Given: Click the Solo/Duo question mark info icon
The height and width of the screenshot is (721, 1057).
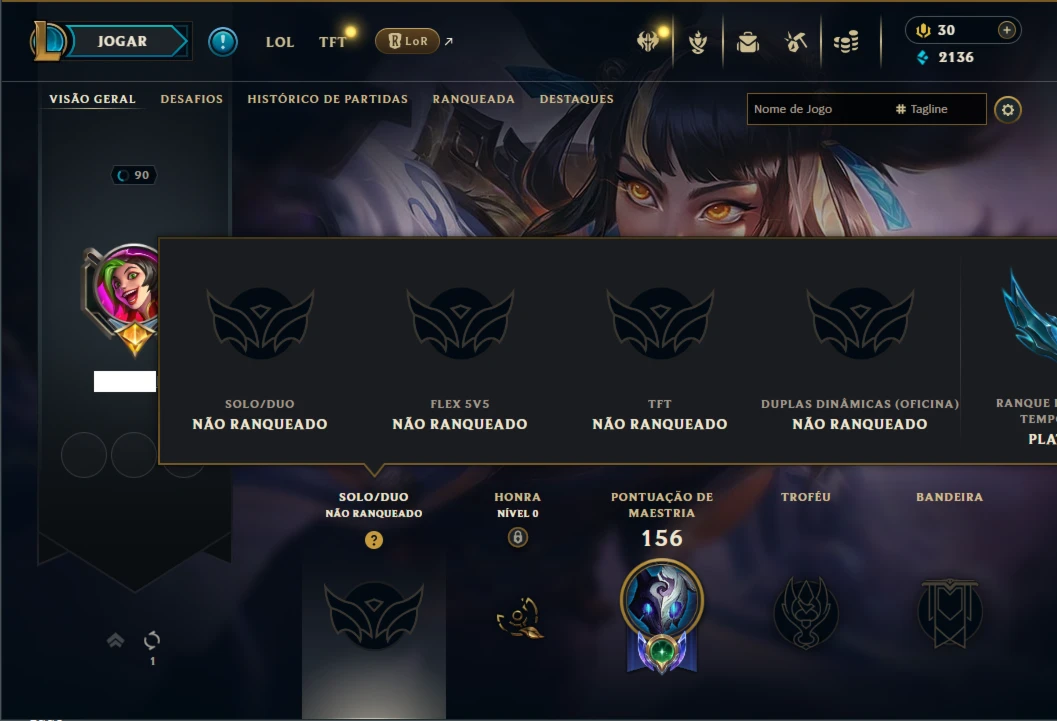Looking at the screenshot, I should tap(373, 540).
